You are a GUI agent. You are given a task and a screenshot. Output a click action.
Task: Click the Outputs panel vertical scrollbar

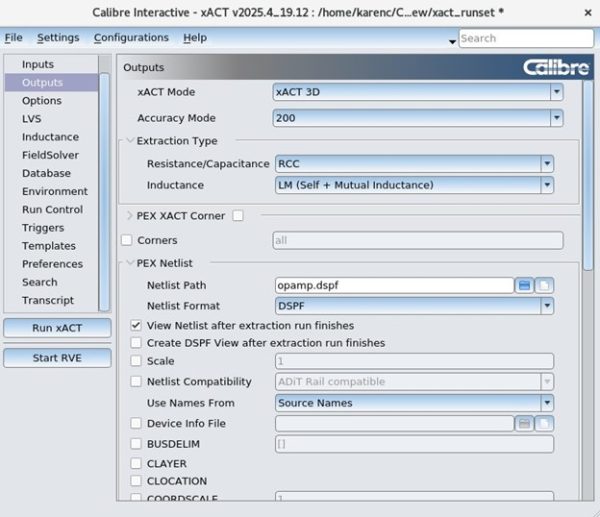coord(588,176)
